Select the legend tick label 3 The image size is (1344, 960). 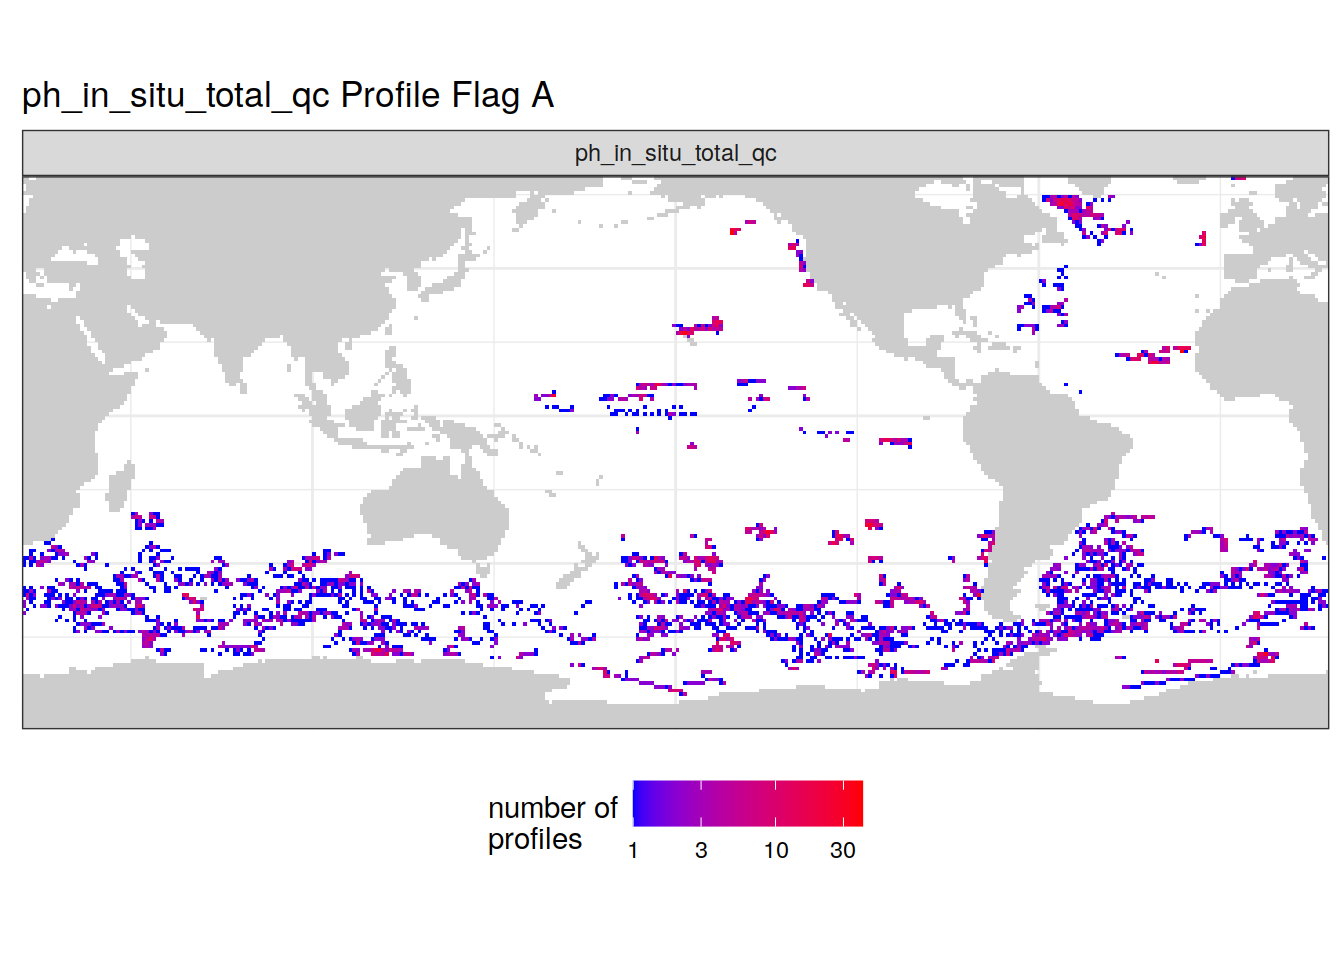click(x=701, y=851)
